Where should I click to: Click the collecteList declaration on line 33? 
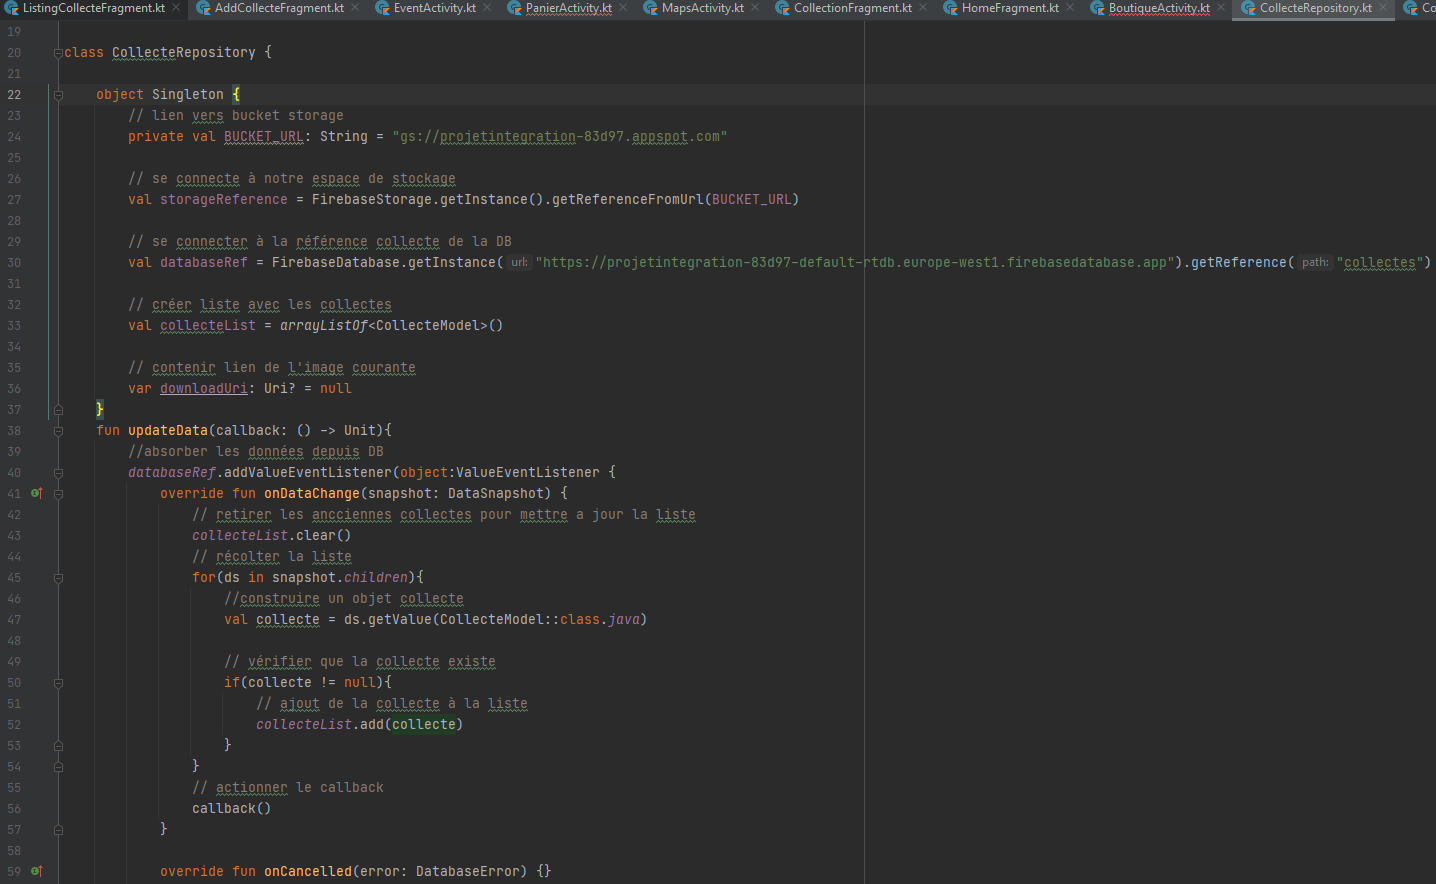(x=208, y=326)
